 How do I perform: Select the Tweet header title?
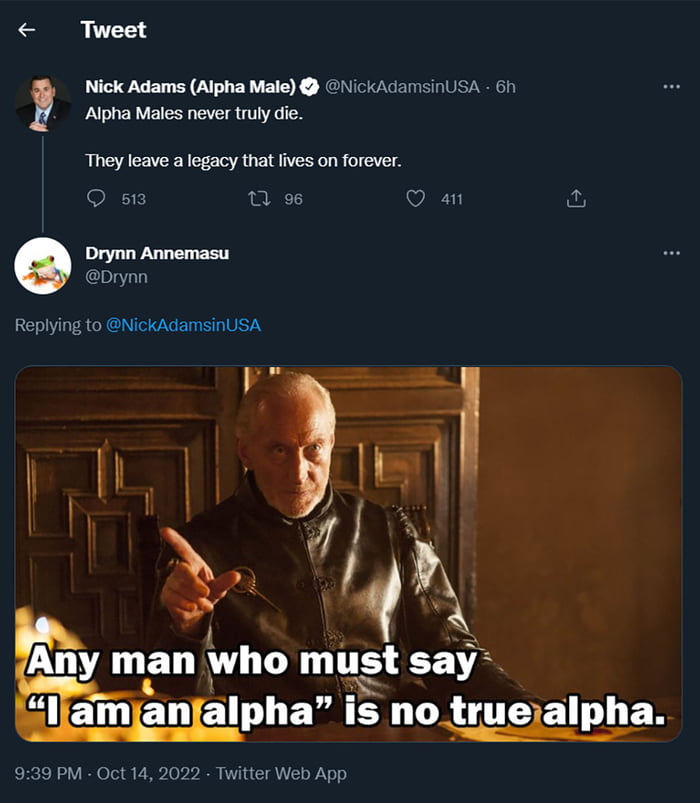click(113, 30)
